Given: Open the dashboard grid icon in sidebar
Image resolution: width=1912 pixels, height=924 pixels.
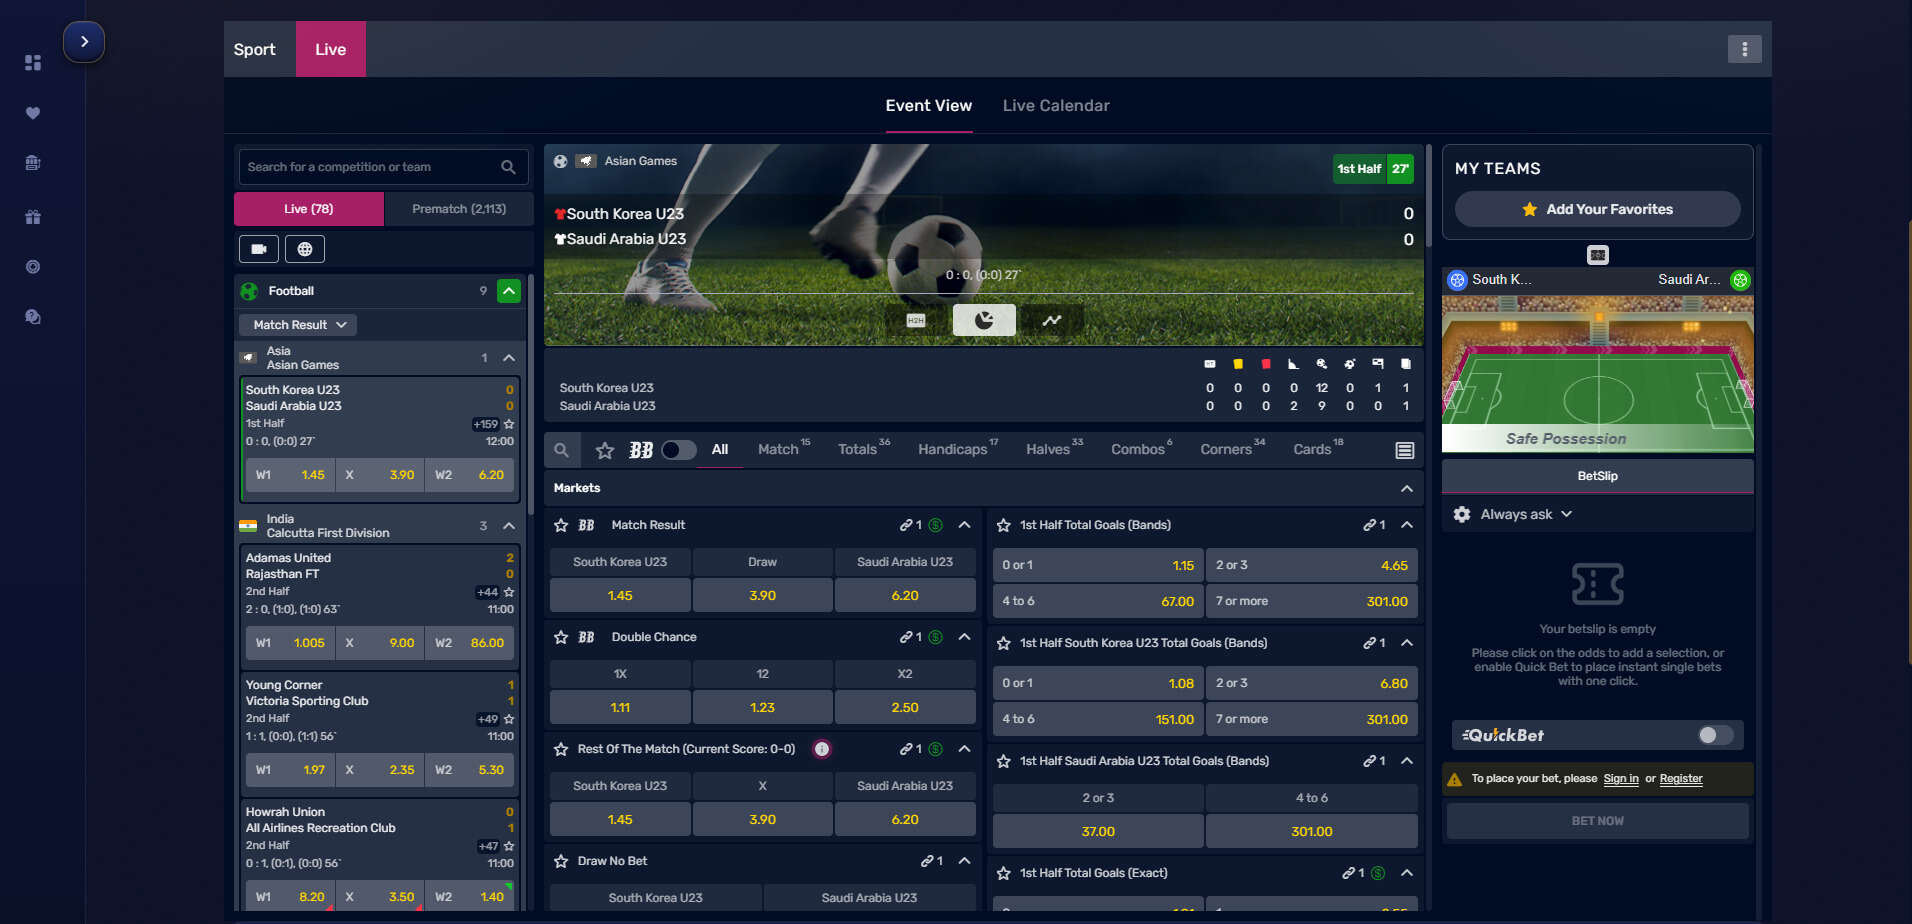Looking at the screenshot, I should pos(33,63).
